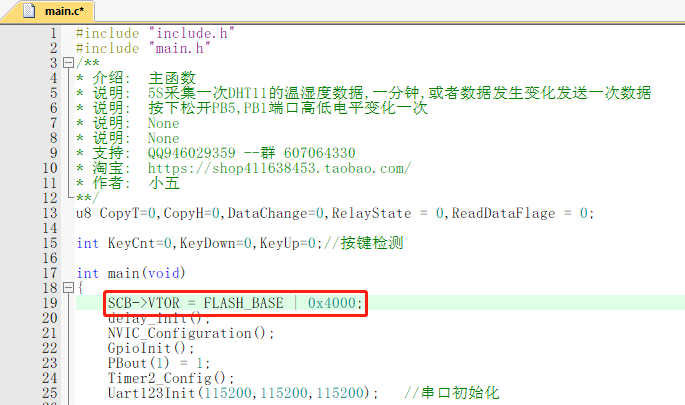Click the 介绍: 主函数 comment line
Viewport: 685px width, 405px height.
pyautogui.click(x=136, y=78)
